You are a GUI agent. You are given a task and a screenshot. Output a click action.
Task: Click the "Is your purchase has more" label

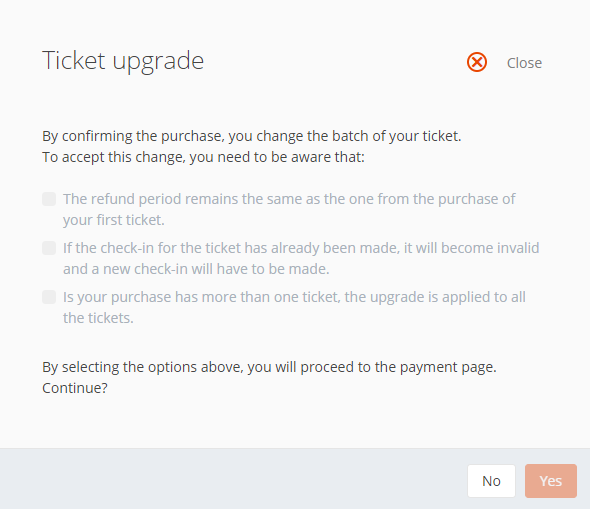coord(294,297)
